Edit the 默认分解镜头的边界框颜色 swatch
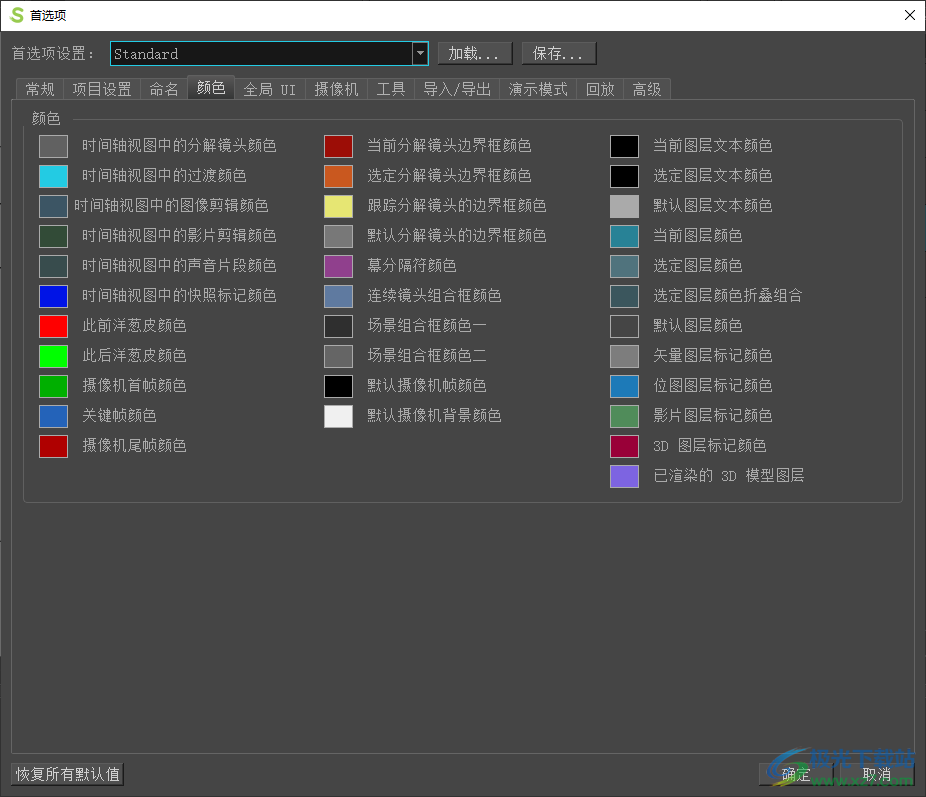This screenshot has width=926, height=797. [x=338, y=236]
